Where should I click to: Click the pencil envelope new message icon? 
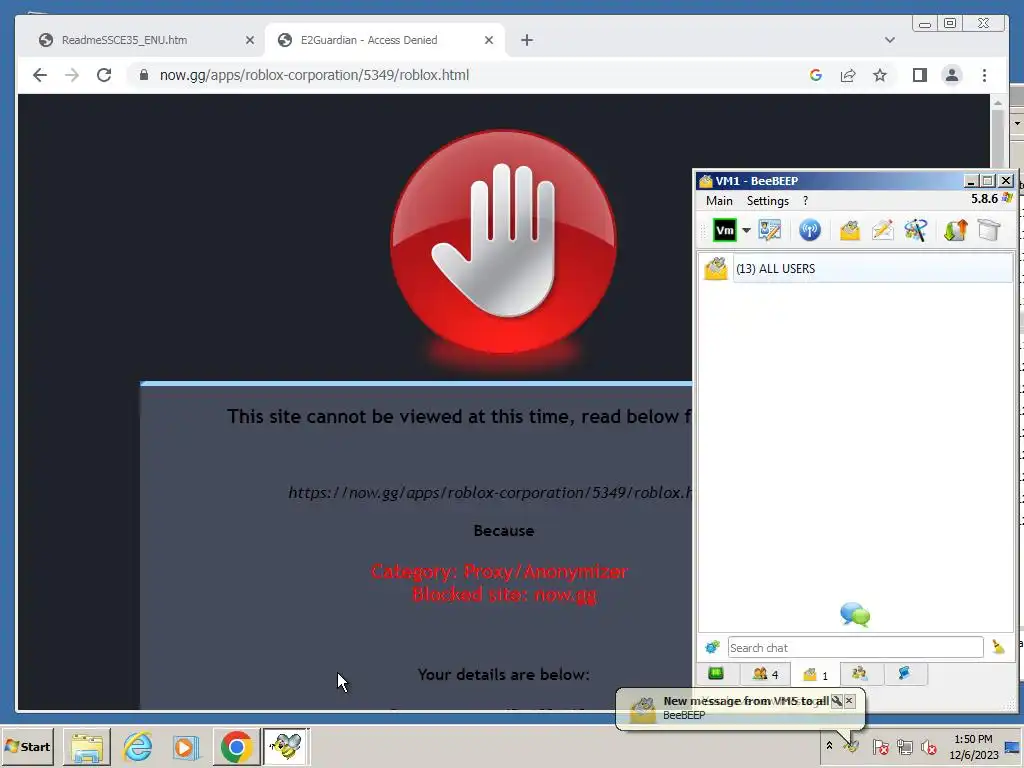click(882, 230)
